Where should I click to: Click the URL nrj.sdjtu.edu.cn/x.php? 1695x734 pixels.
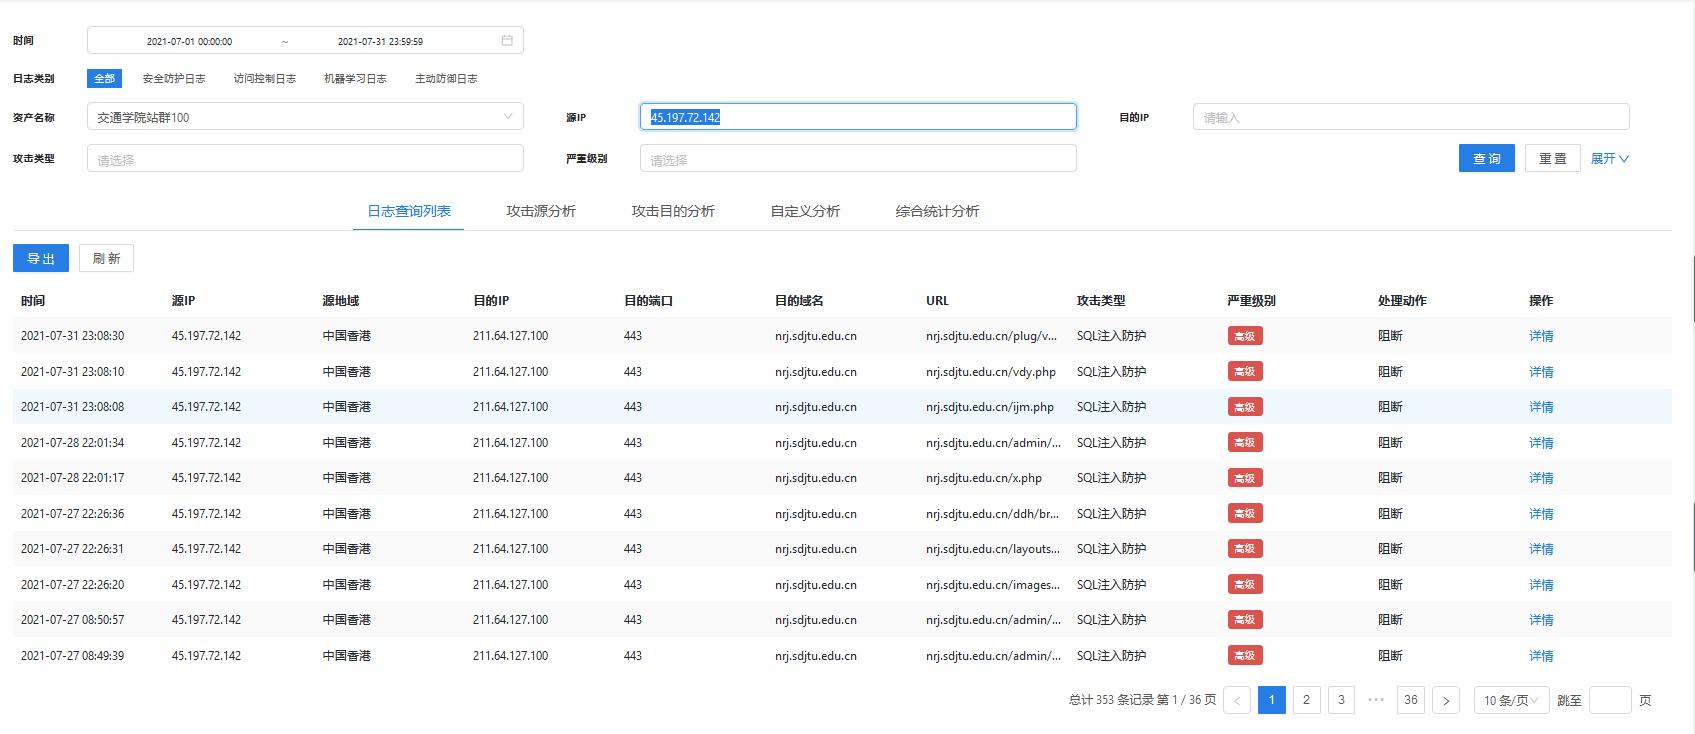tap(984, 478)
